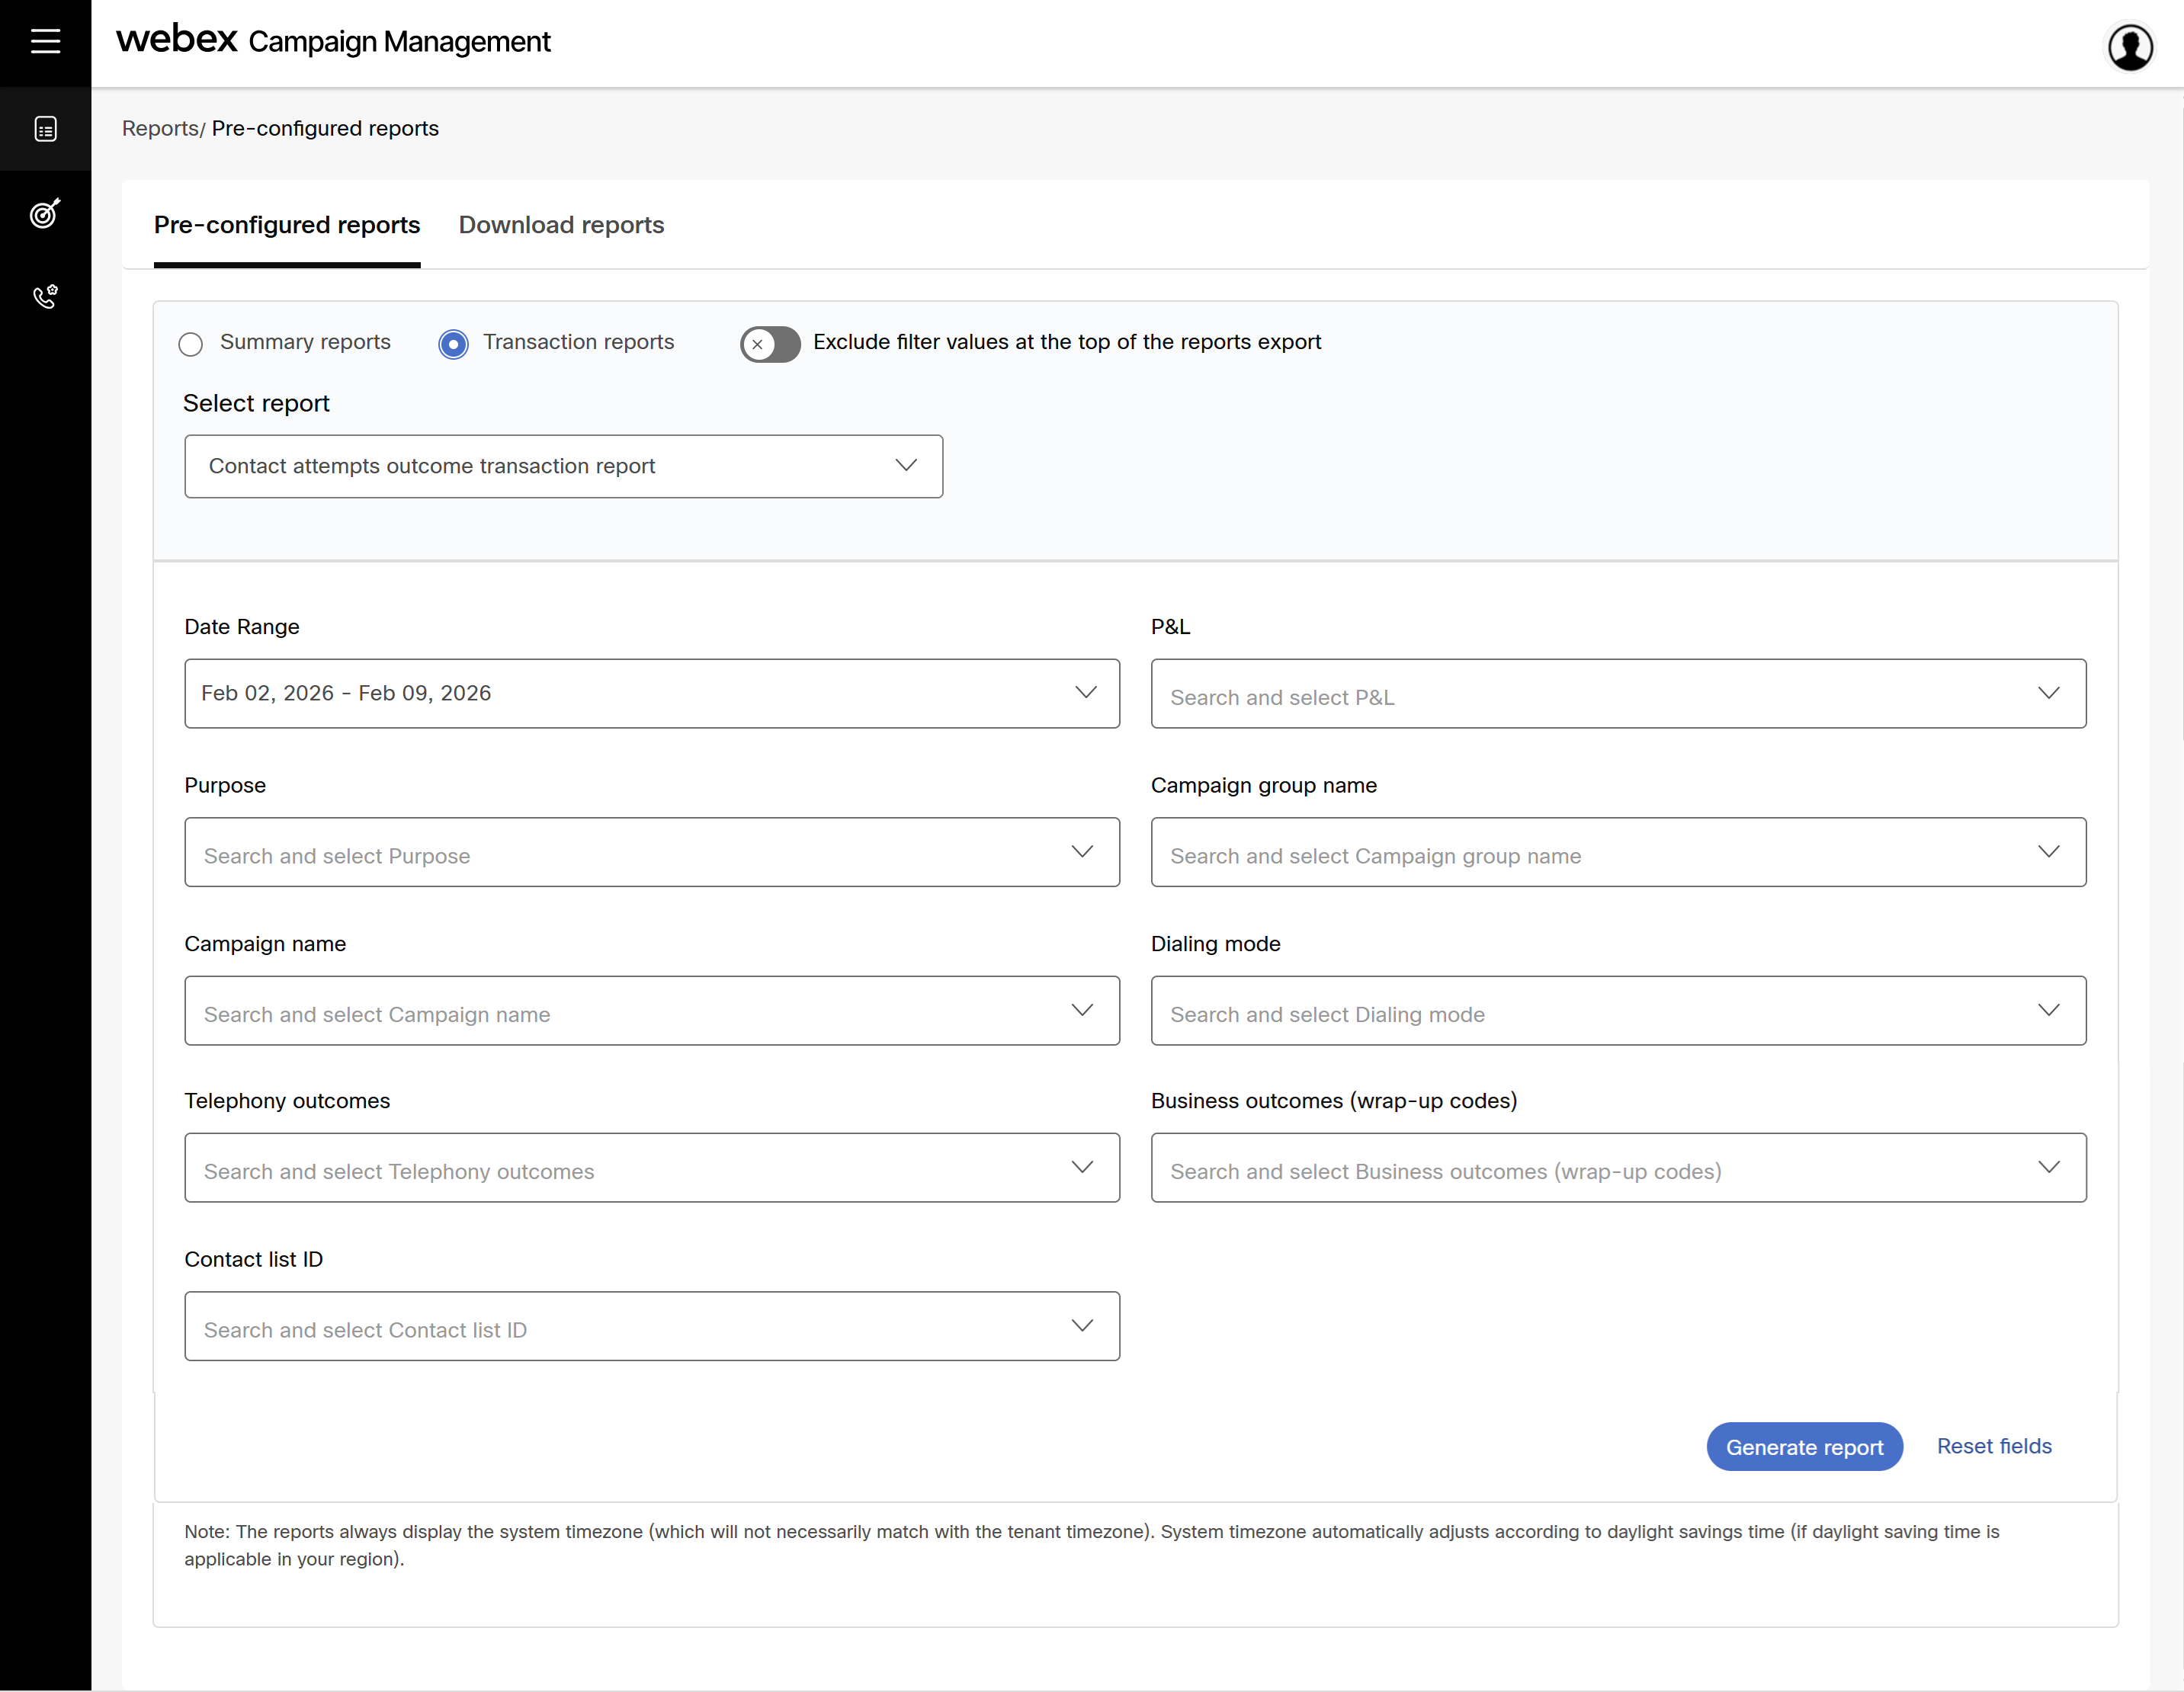Viewport: 2184px width, 1692px height.
Task: Select the Pre-configured reports tab
Action: point(287,225)
